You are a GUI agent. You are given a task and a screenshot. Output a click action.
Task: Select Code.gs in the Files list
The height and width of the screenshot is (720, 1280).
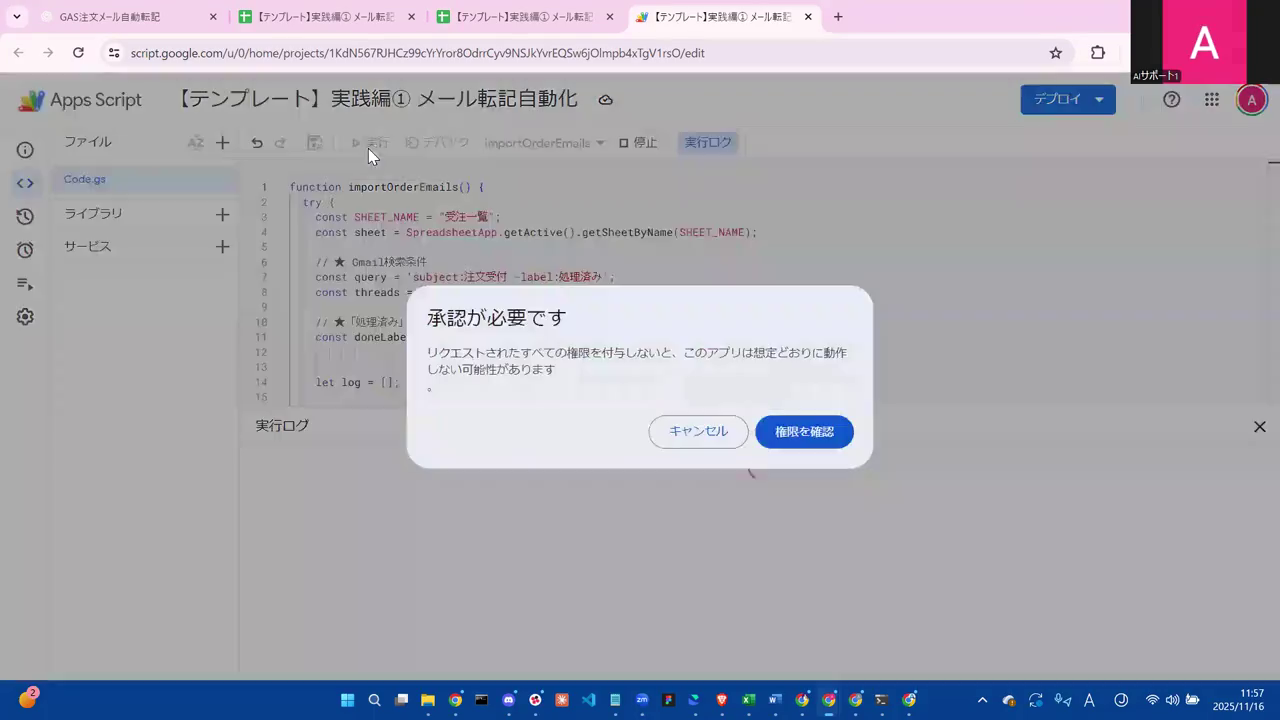[84, 178]
